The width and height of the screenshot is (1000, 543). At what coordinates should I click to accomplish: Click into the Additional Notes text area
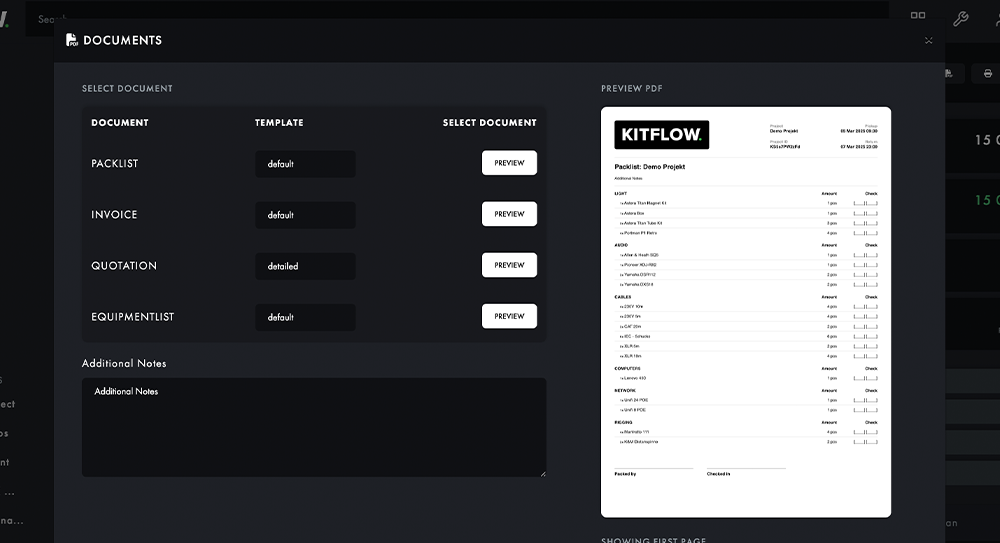[314, 427]
